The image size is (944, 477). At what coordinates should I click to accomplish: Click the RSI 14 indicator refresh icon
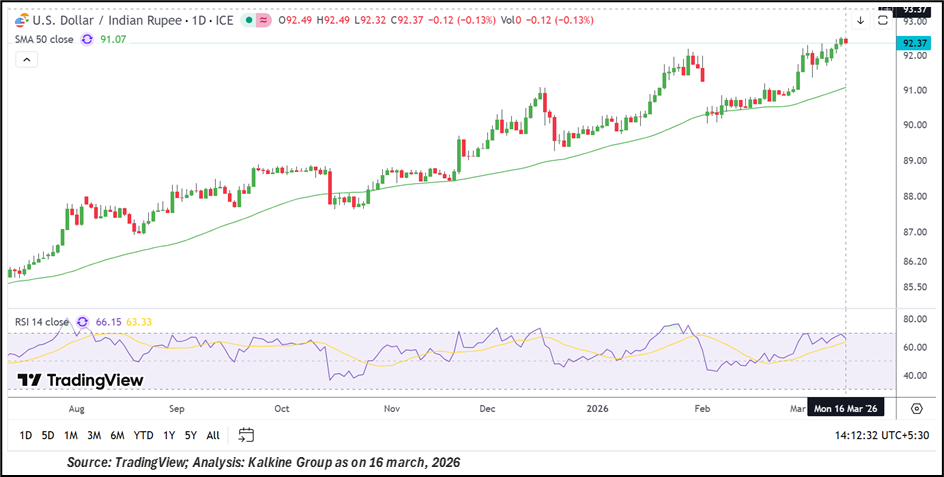[x=83, y=322]
